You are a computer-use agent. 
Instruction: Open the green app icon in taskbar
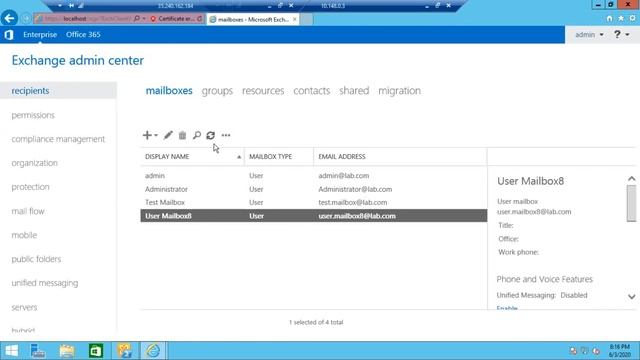click(96, 351)
